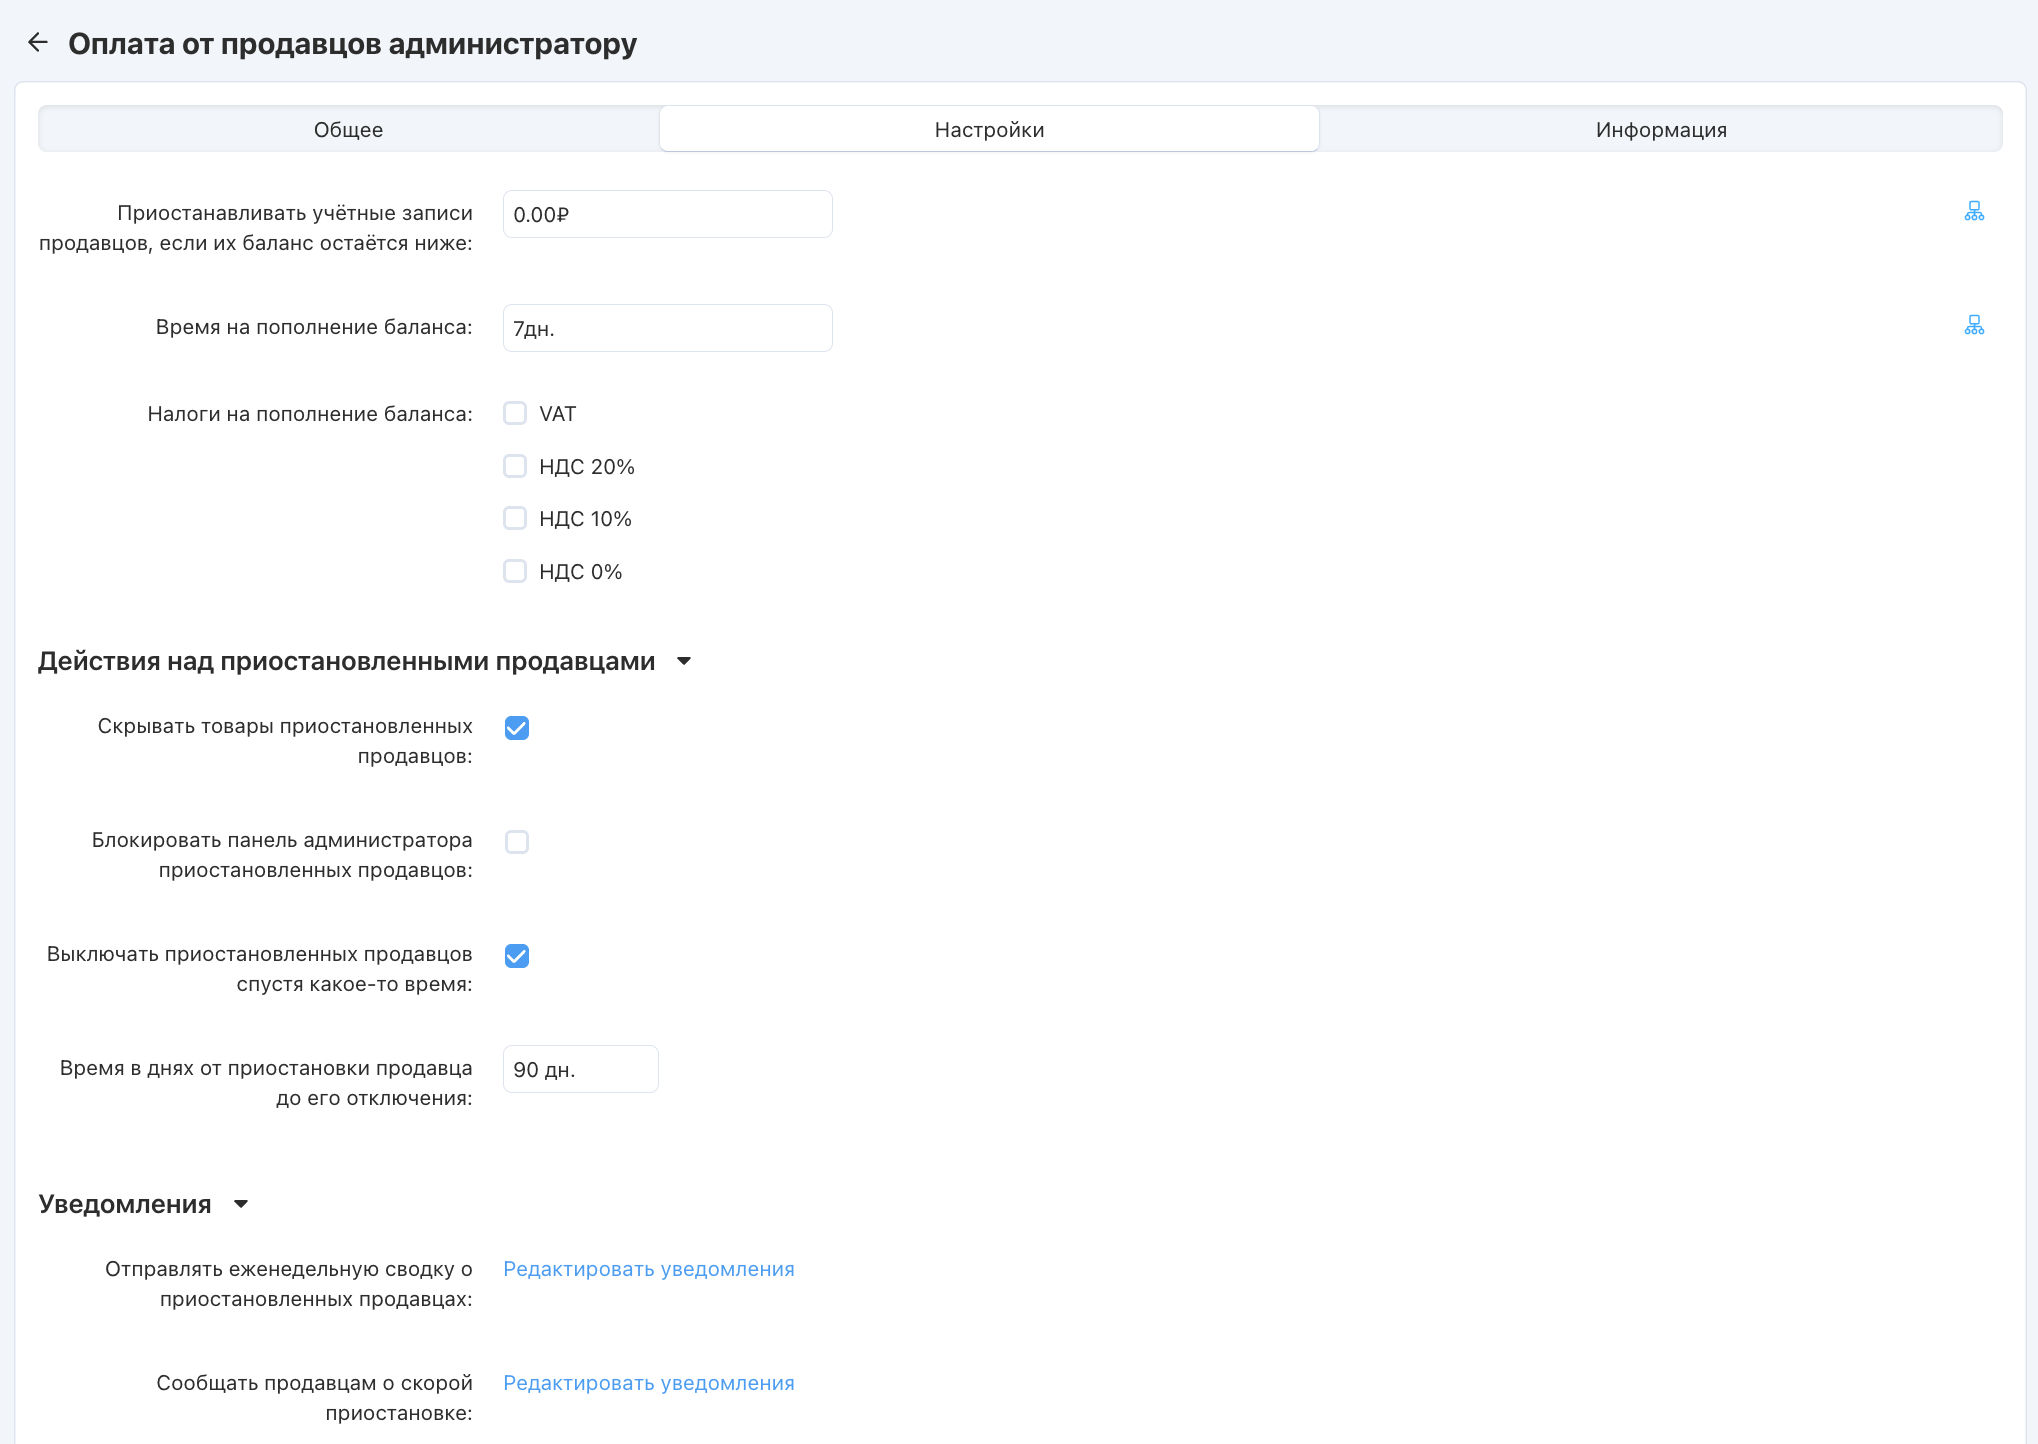Image resolution: width=2038 pixels, height=1444 pixels.
Task: Click the 7дн. refill time field
Action: pyautogui.click(x=667, y=329)
